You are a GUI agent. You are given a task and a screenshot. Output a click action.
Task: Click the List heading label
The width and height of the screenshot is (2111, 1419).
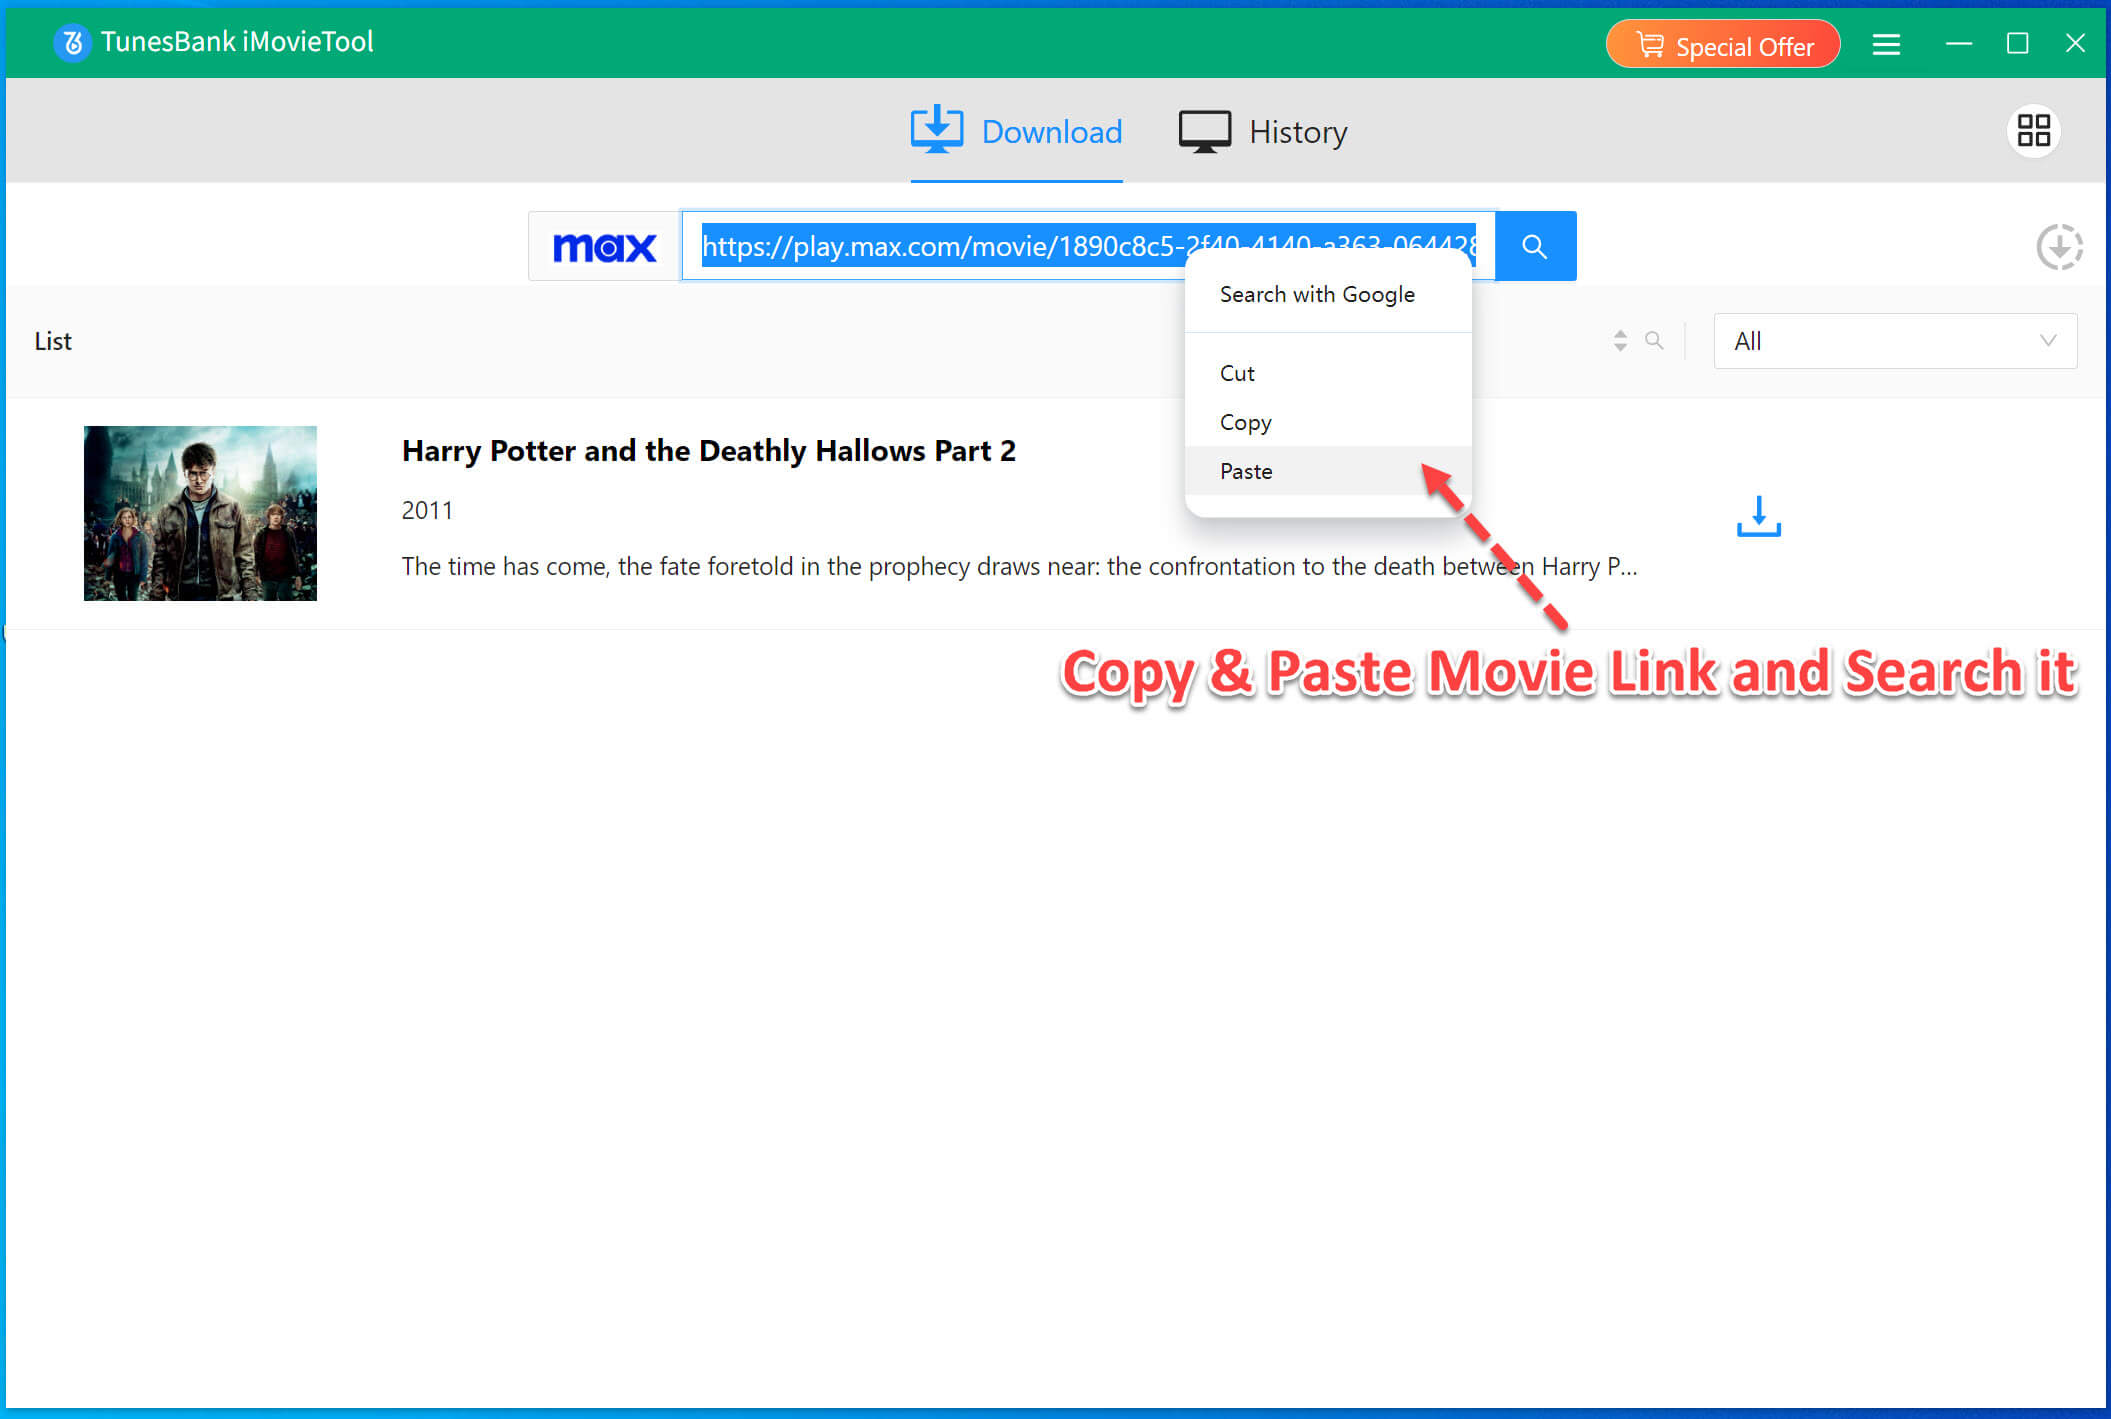click(53, 342)
